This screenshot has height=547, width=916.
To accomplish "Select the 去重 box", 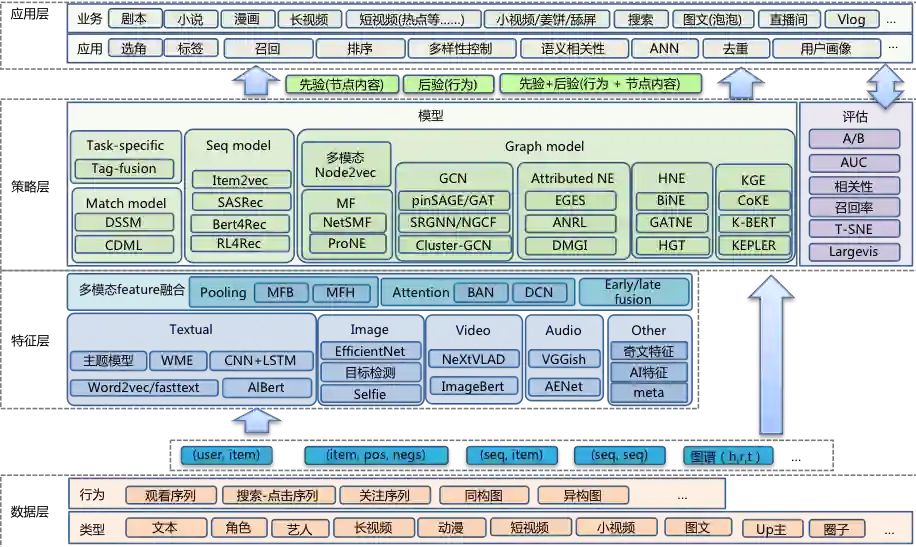I will pos(735,49).
